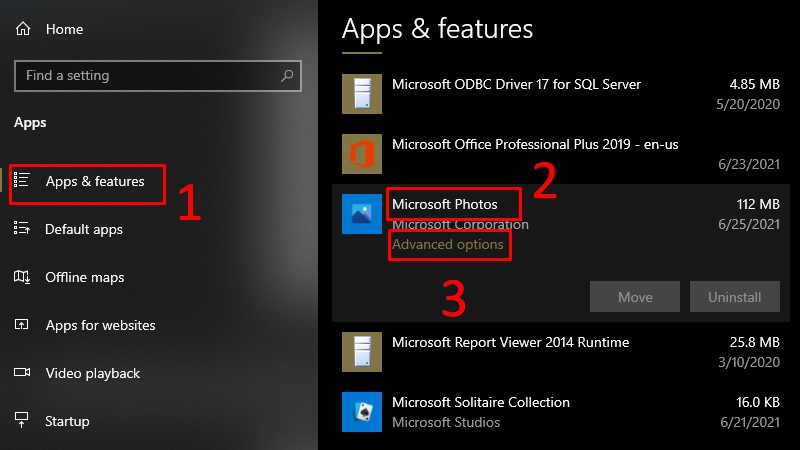Click the 3/10/2020 install date
The height and width of the screenshot is (450, 800).
(x=749, y=362)
